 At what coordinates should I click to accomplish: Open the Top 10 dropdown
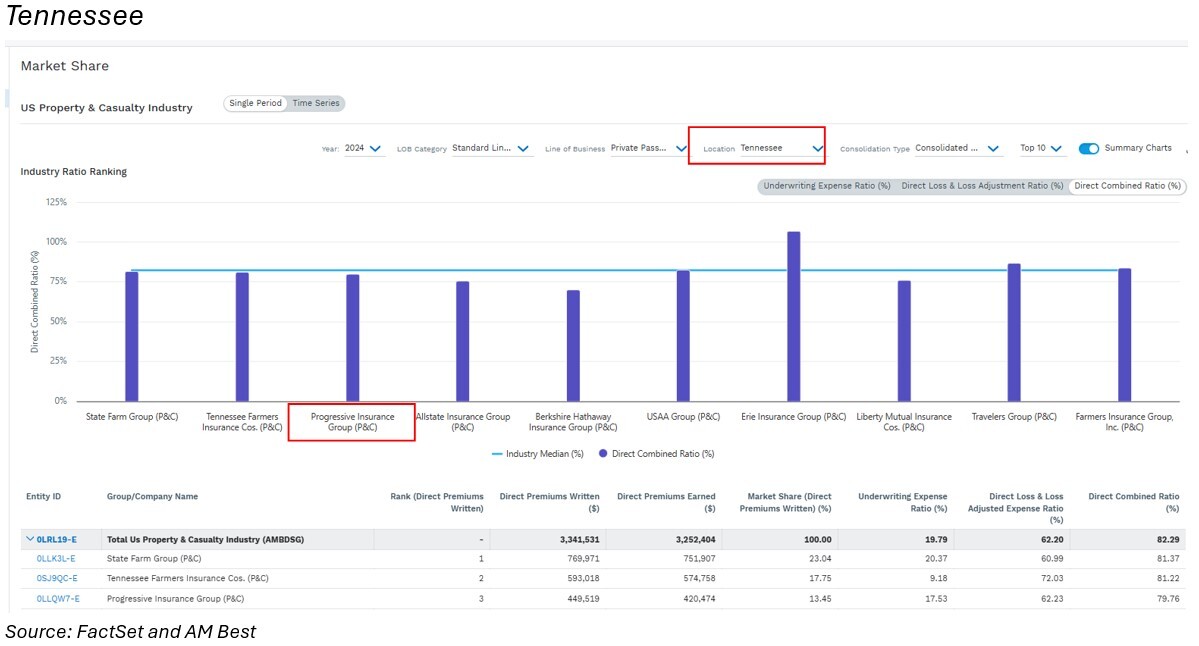1041,149
